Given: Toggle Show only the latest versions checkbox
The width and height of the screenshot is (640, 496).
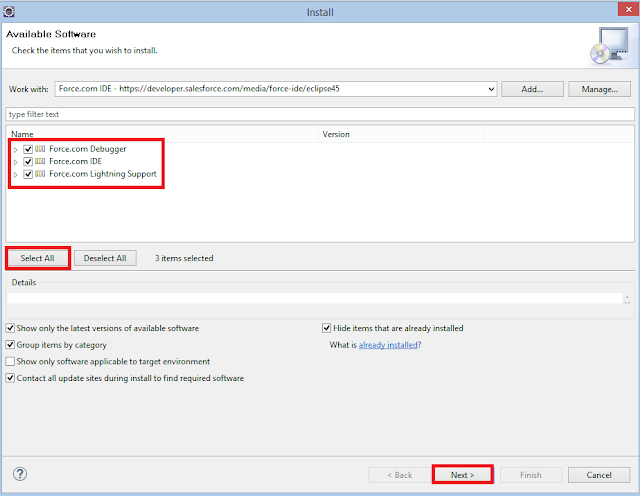Looking at the screenshot, I should (10, 328).
